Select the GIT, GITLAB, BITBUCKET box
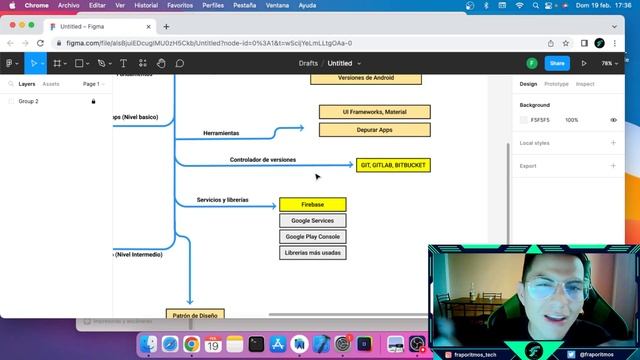The image size is (640, 360). [x=393, y=165]
